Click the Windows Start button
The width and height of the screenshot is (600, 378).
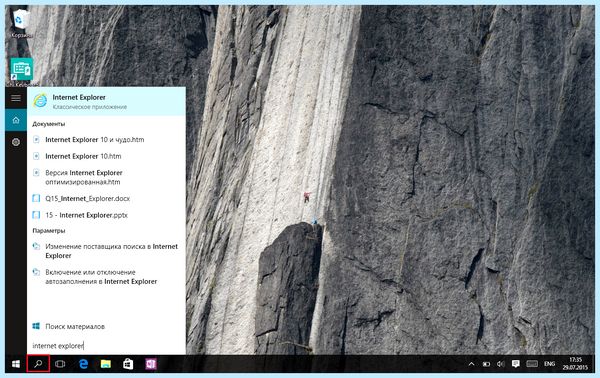click(16, 364)
